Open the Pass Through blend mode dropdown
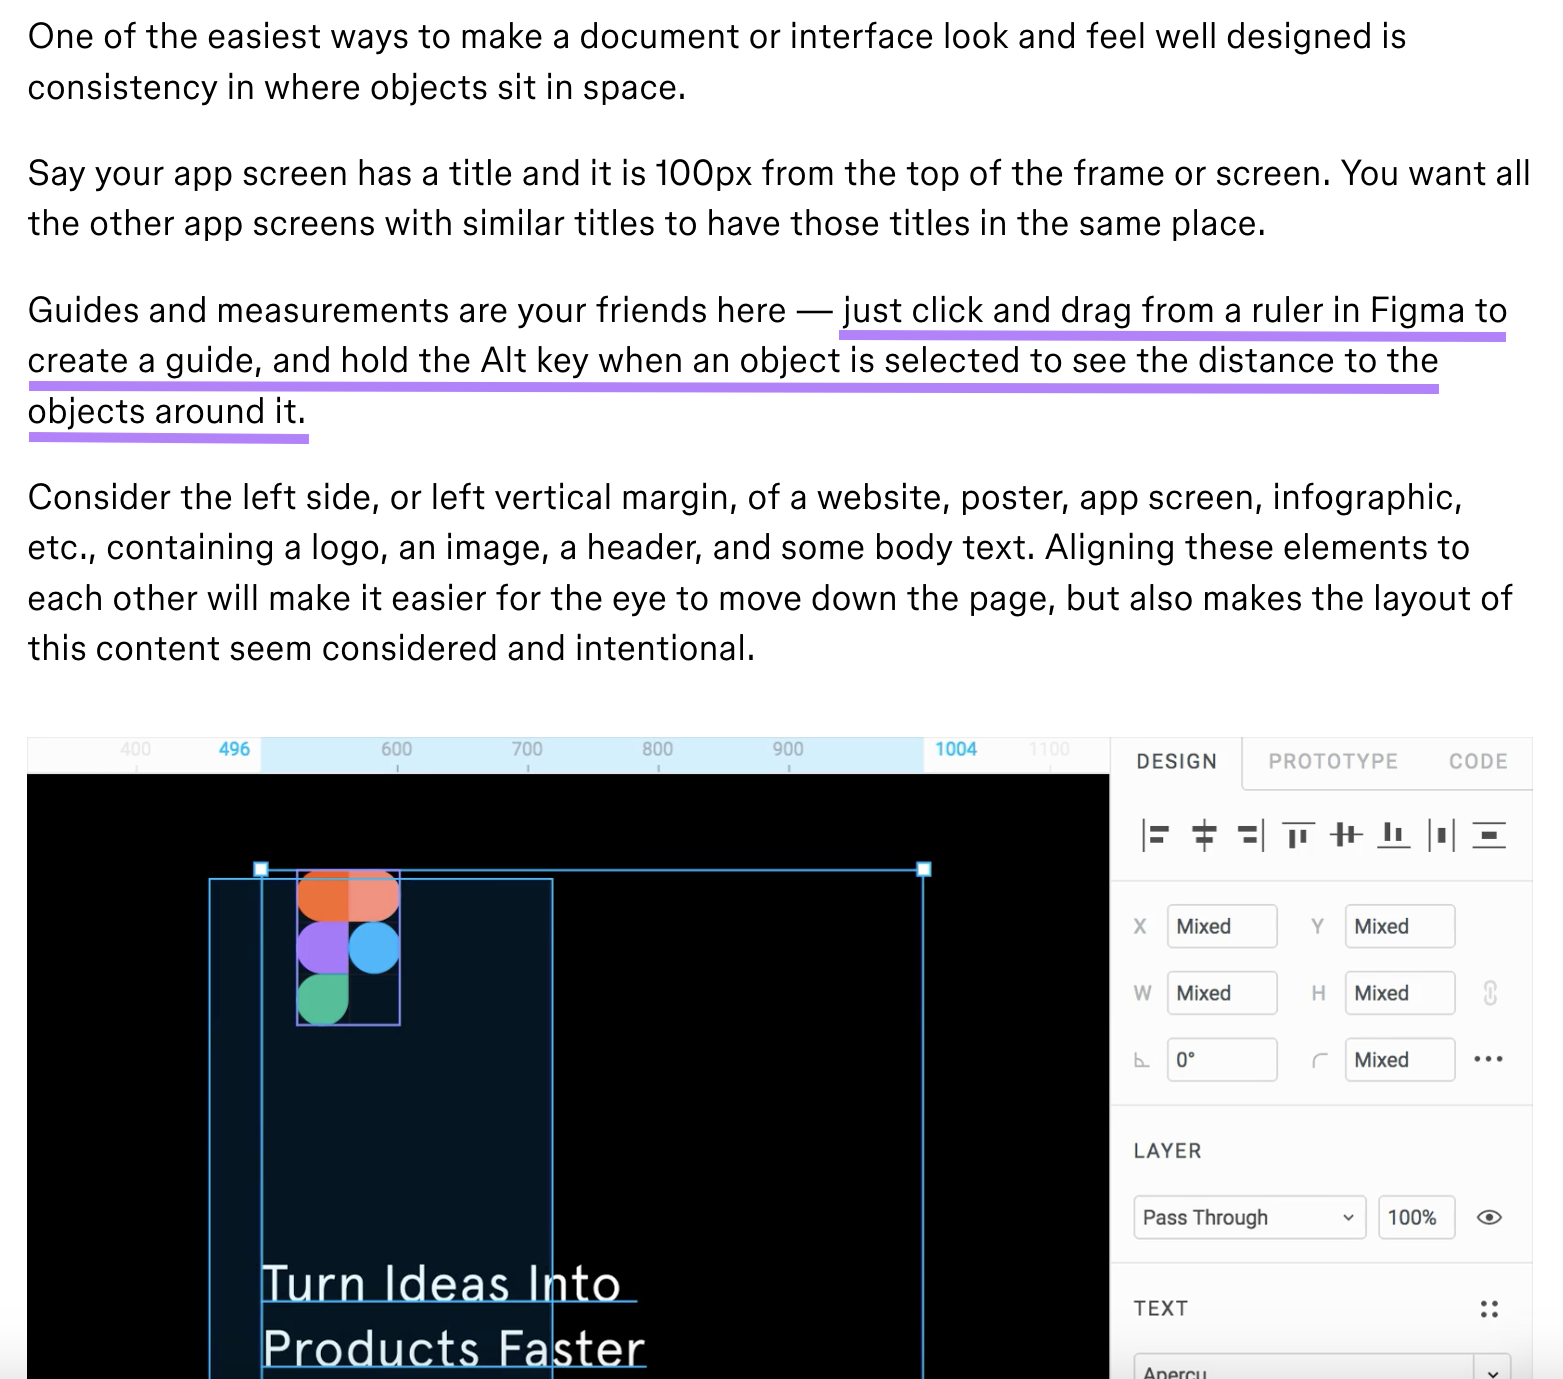The height and width of the screenshot is (1379, 1563). [1249, 1217]
